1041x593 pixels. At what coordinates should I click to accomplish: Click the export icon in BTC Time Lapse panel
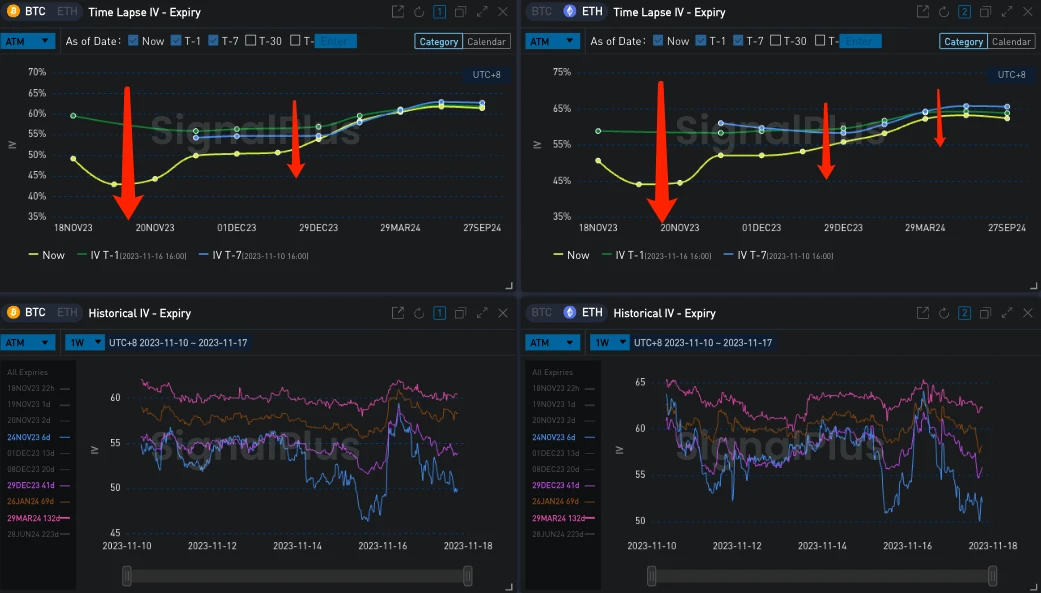click(x=397, y=12)
